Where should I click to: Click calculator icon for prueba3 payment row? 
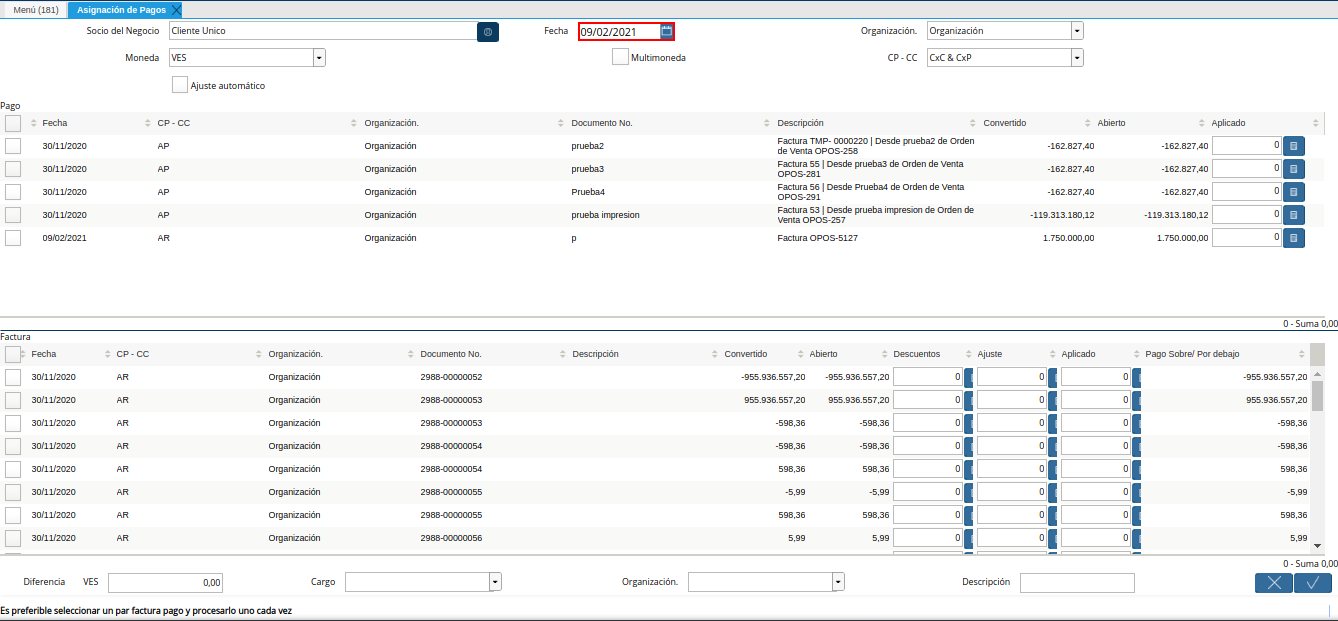[1293, 169]
